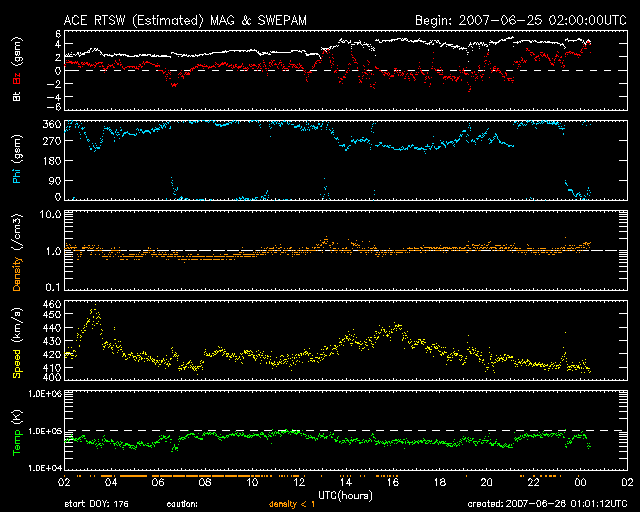Image resolution: width=640 pixels, height=512 pixels.
Task: Click the 16 hour tick label
Action: click(392, 481)
